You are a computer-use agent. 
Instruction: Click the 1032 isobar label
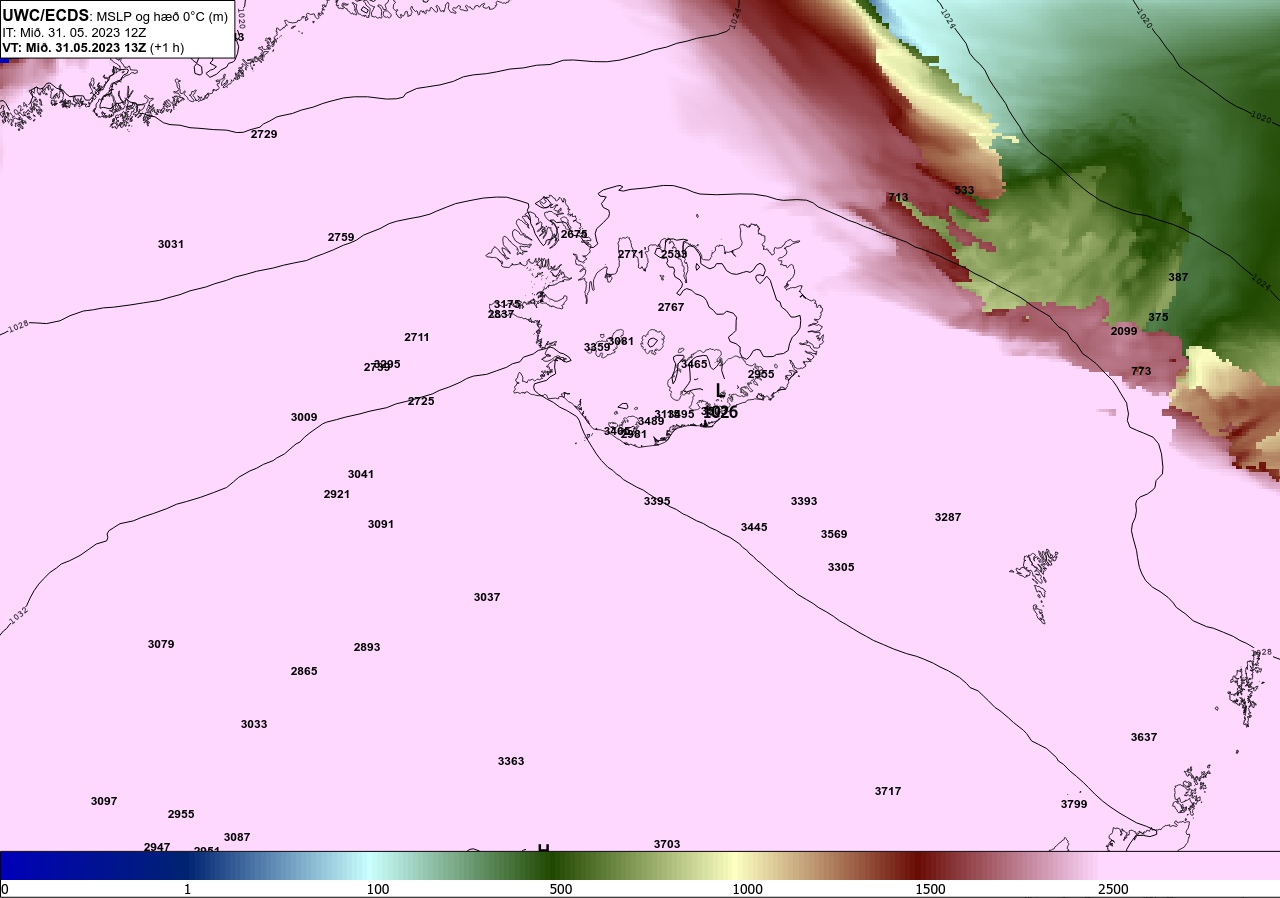pos(18,618)
